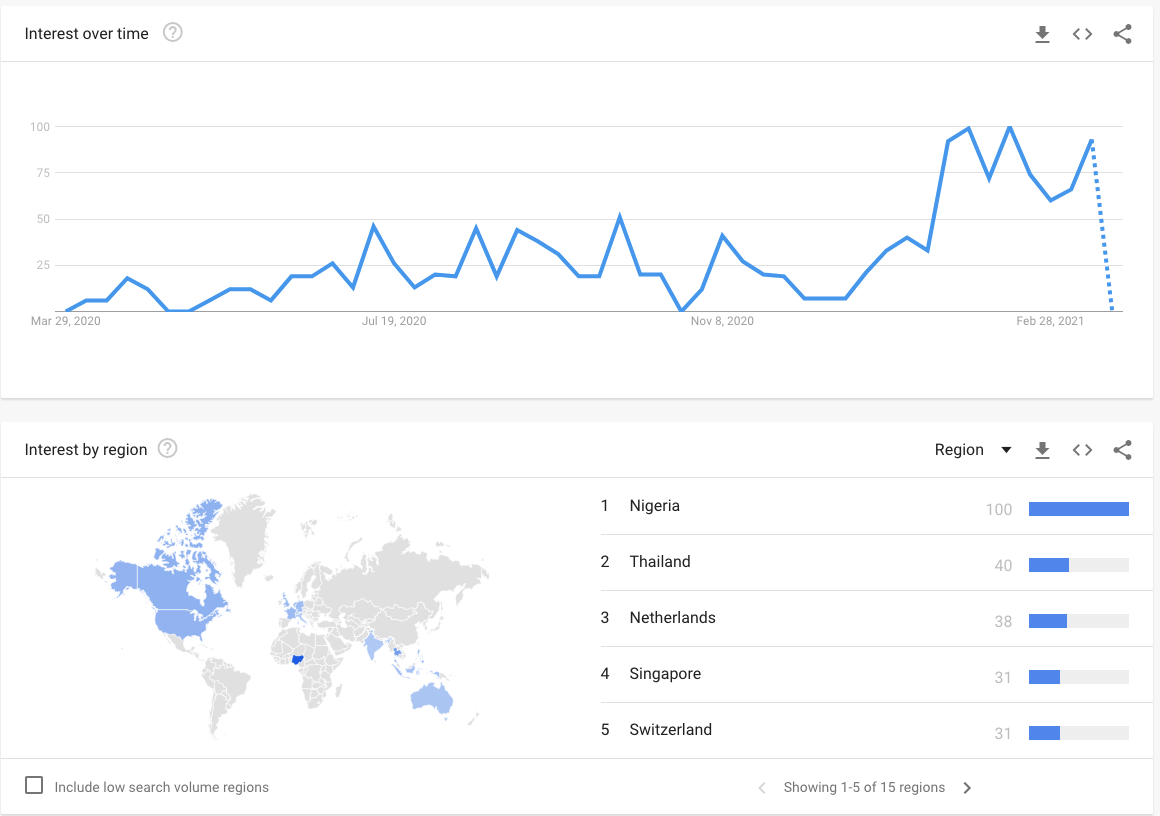Share the Interest by region card

point(1122,450)
